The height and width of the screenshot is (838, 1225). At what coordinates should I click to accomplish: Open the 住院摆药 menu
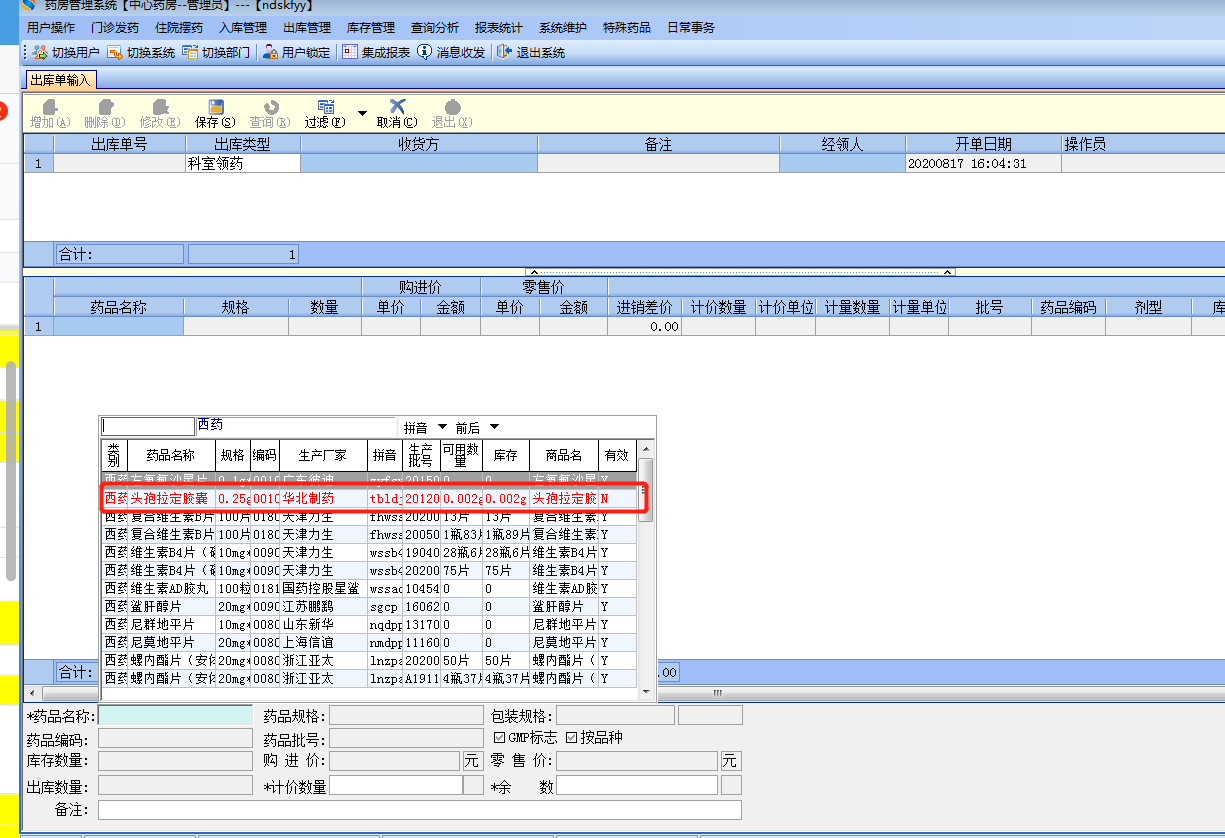tap(179, 28)
